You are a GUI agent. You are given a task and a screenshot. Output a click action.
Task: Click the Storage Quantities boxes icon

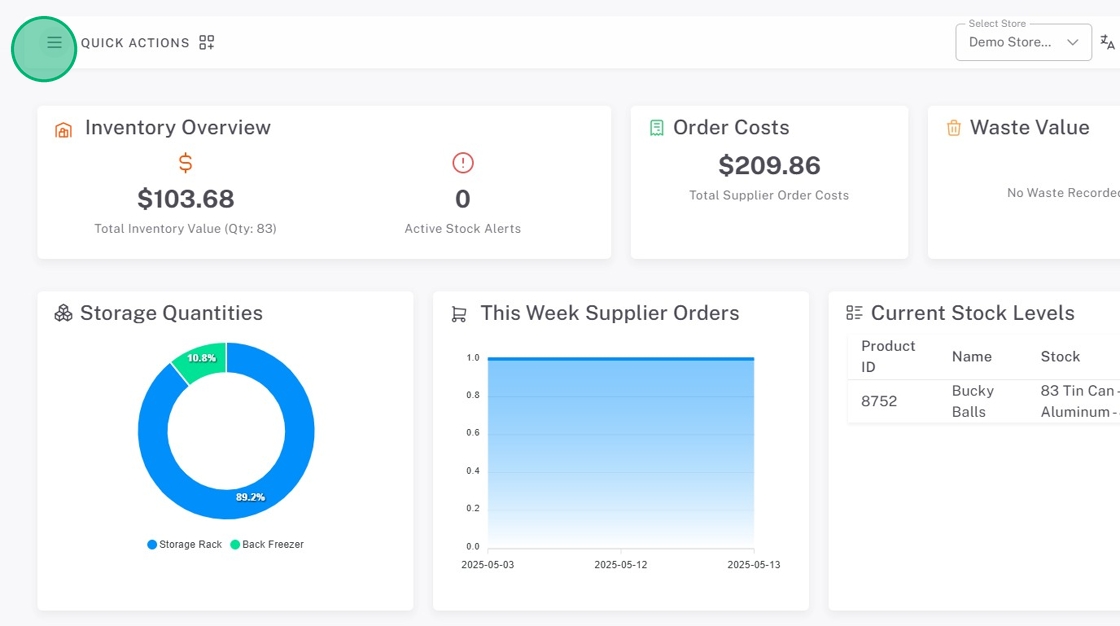63,314
